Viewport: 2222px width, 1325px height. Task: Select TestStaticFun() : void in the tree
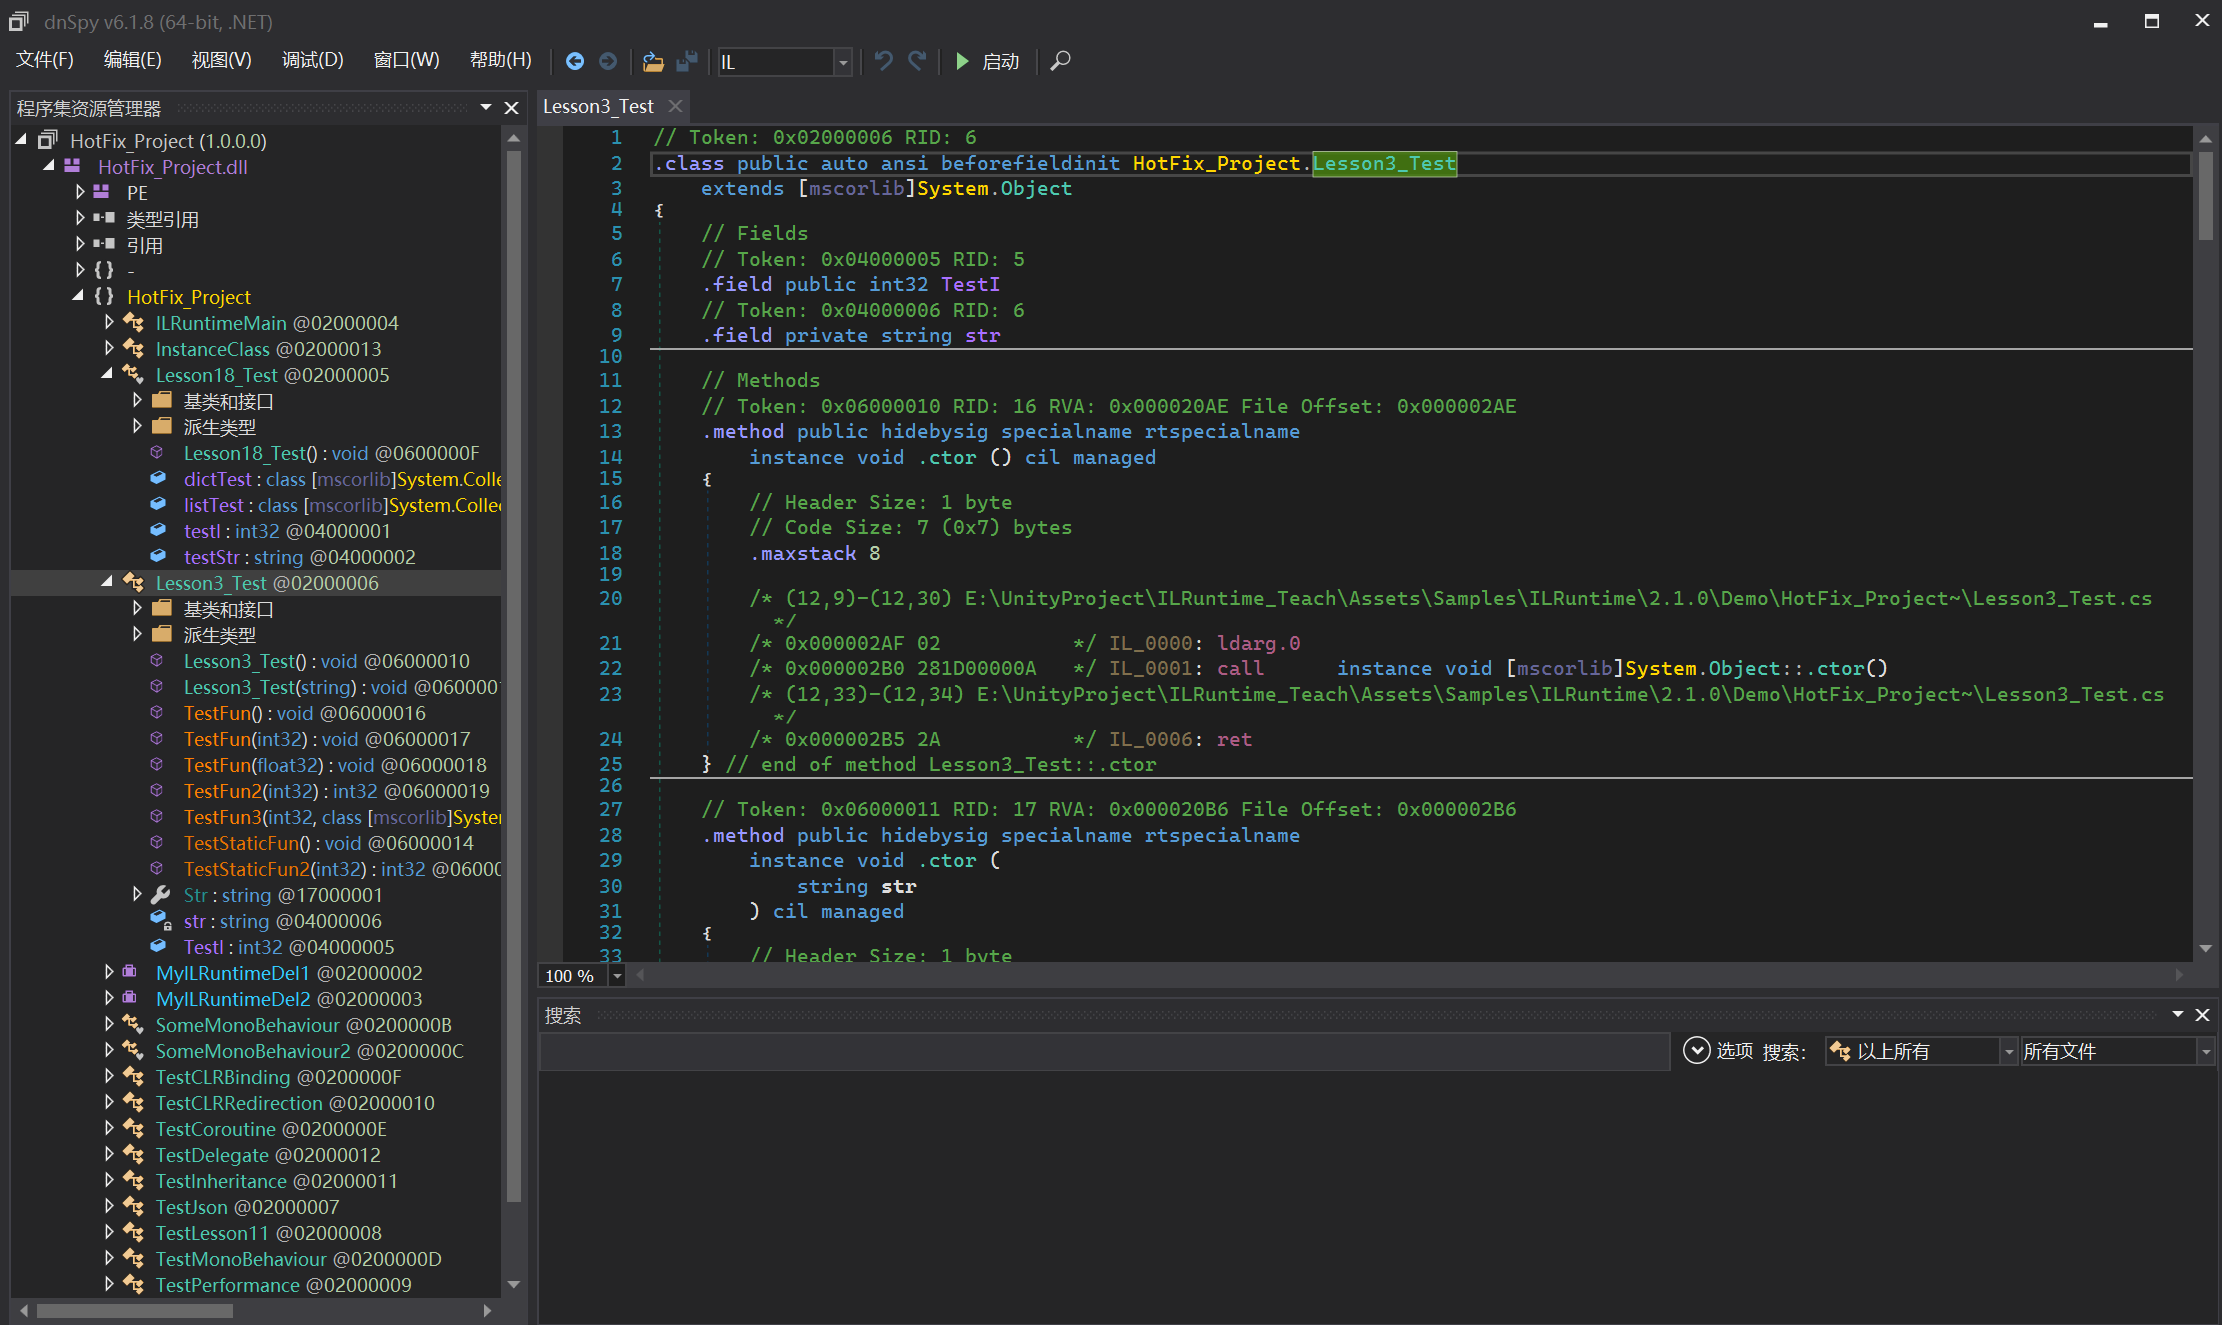(329, 842)
